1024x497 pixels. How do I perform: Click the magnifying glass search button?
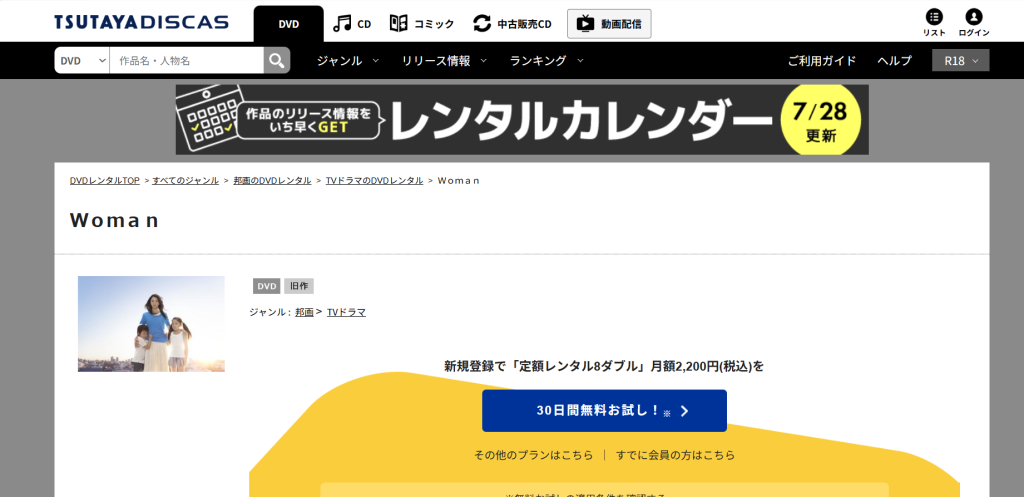pos(277,61)
